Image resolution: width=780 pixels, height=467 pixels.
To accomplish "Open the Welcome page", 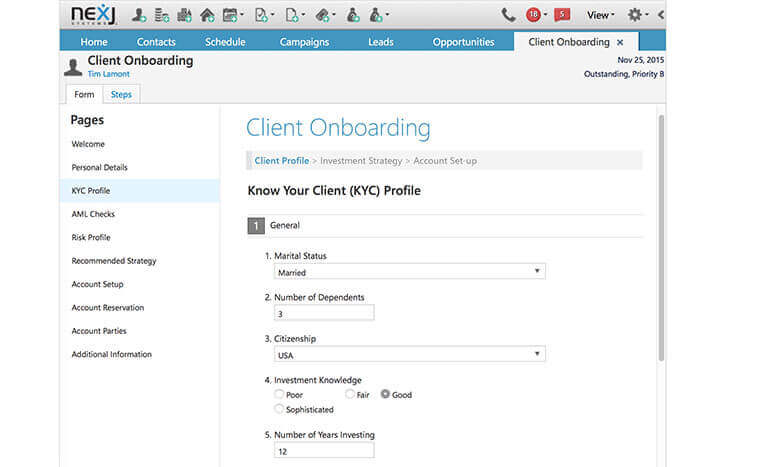I will click(140, 144).
